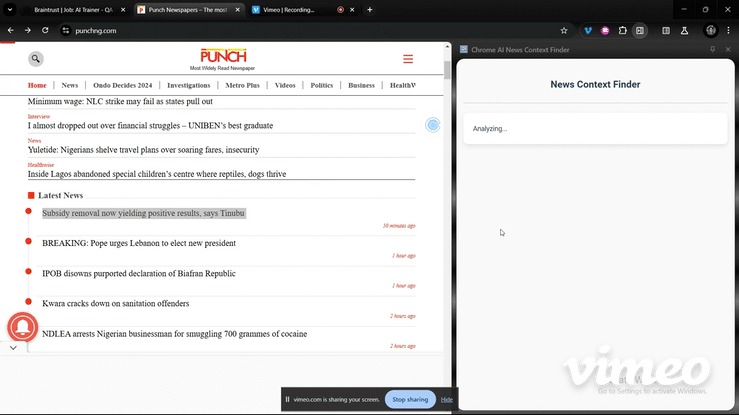Click the page vertical scrollbar thumb
The image size is (739, 415).
pyautogui.click(x=447, y=70)
